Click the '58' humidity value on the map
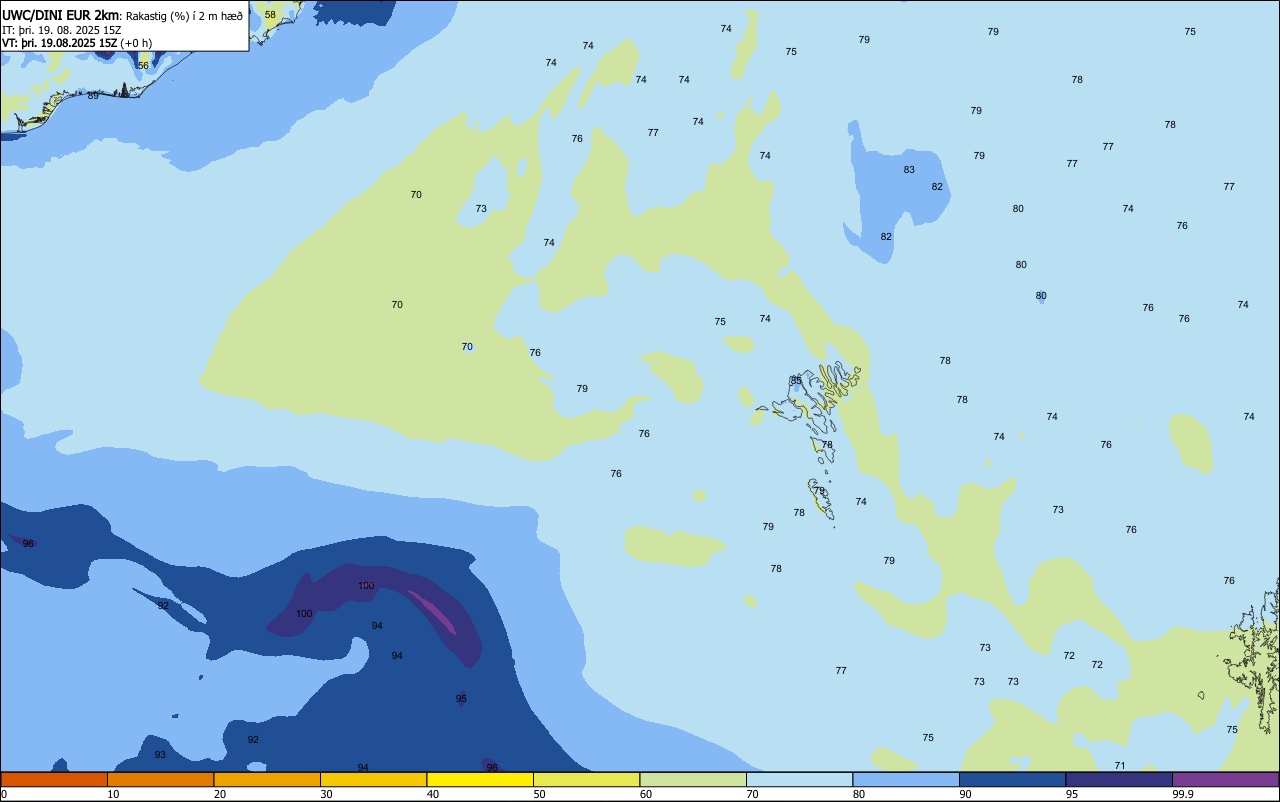1280x802 pixels. click(270, 15)
